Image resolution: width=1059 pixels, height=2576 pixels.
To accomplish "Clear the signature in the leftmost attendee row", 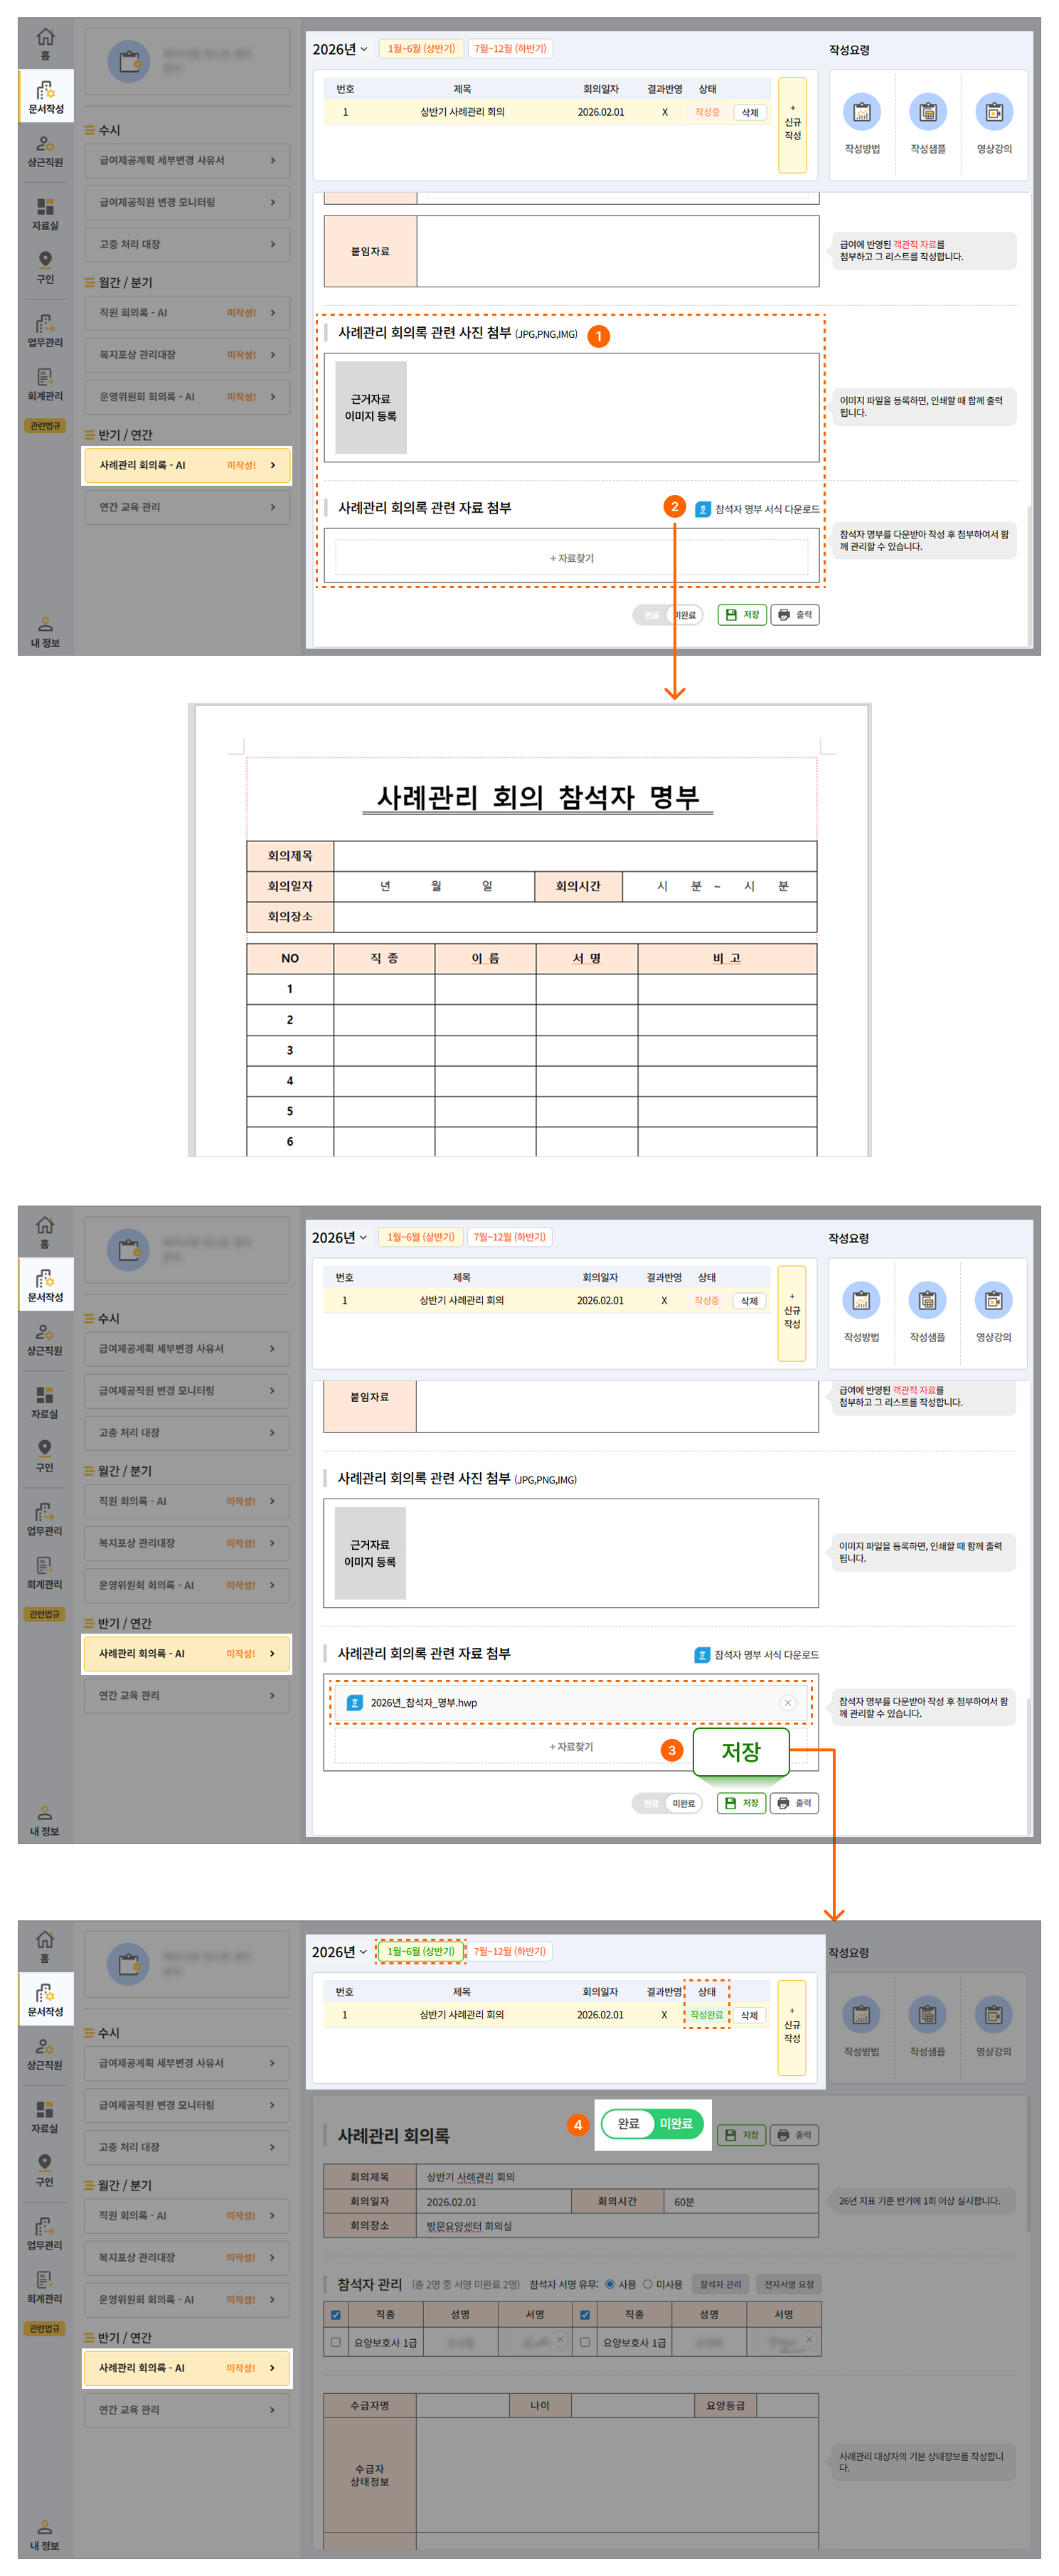I will click(x=560, y=2339).
